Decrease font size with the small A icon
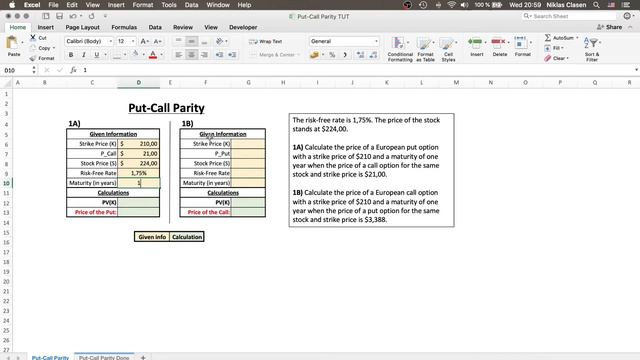This screenshot has height=360, width=640. (x=158, y=41)
